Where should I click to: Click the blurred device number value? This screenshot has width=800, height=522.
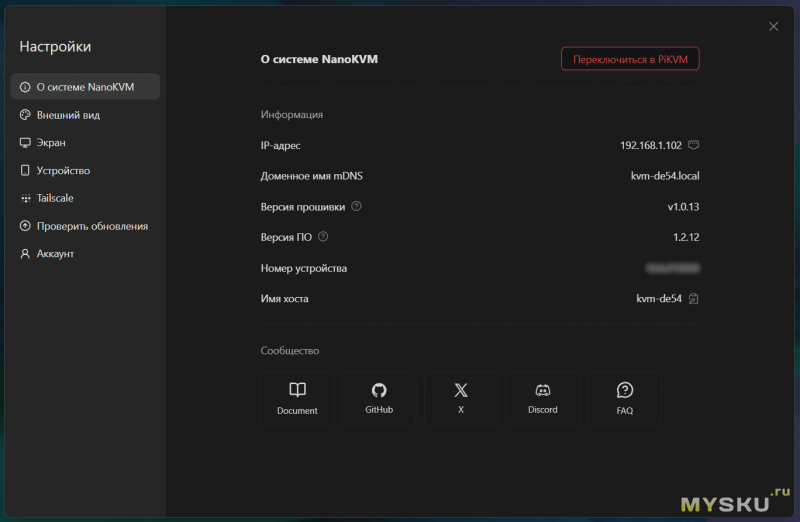coord(672,268)
